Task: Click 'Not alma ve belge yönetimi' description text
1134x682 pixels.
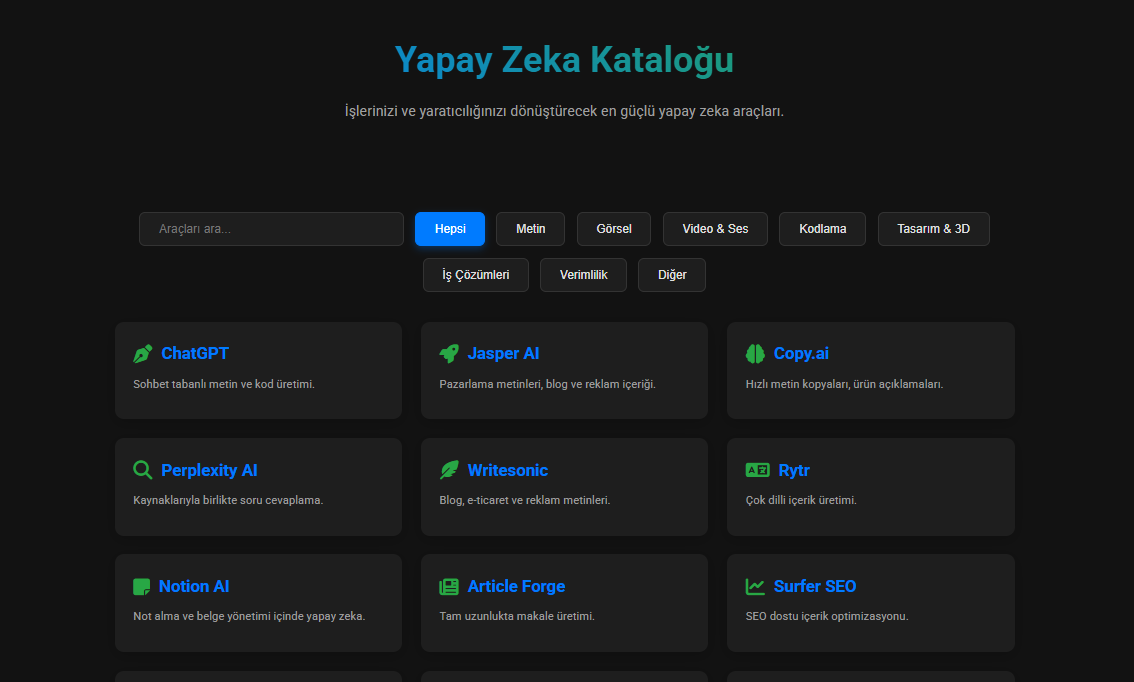Action: point(249,616)
